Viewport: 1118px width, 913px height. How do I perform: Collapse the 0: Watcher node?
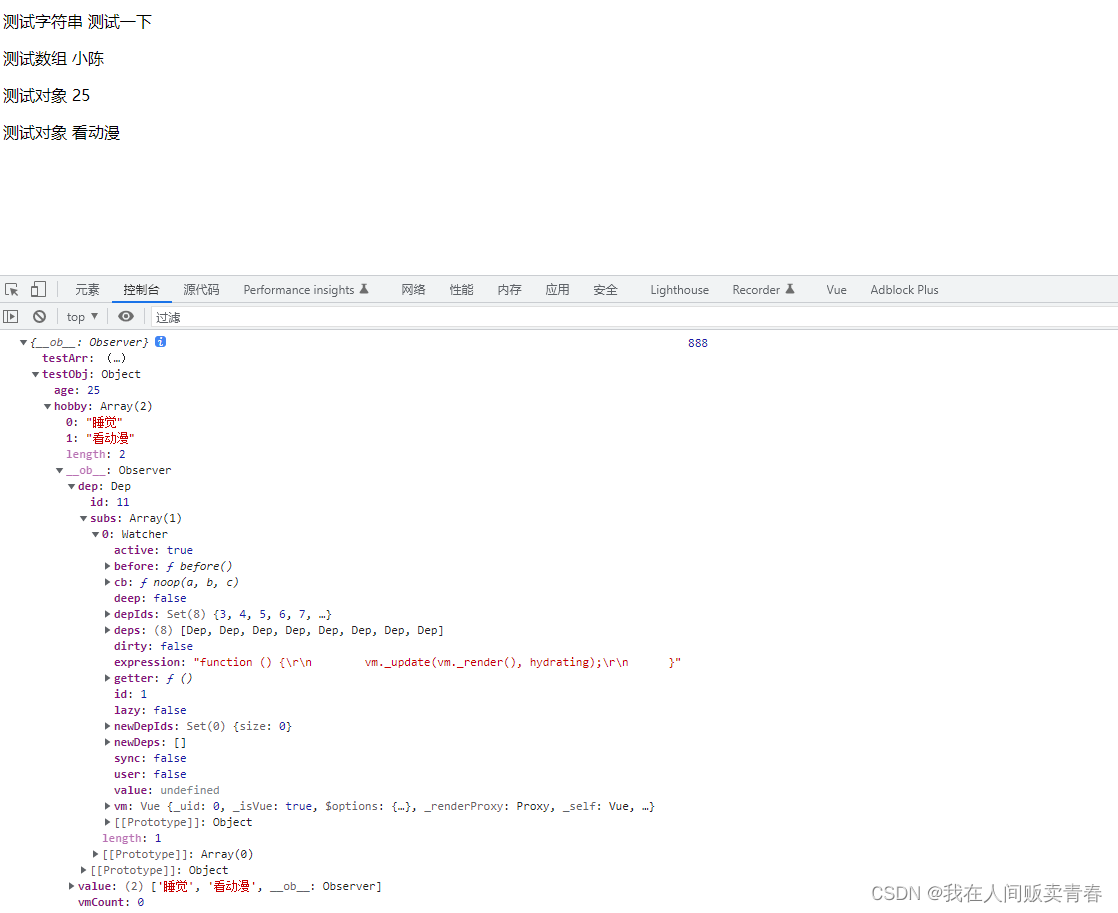tap(95, 534)
